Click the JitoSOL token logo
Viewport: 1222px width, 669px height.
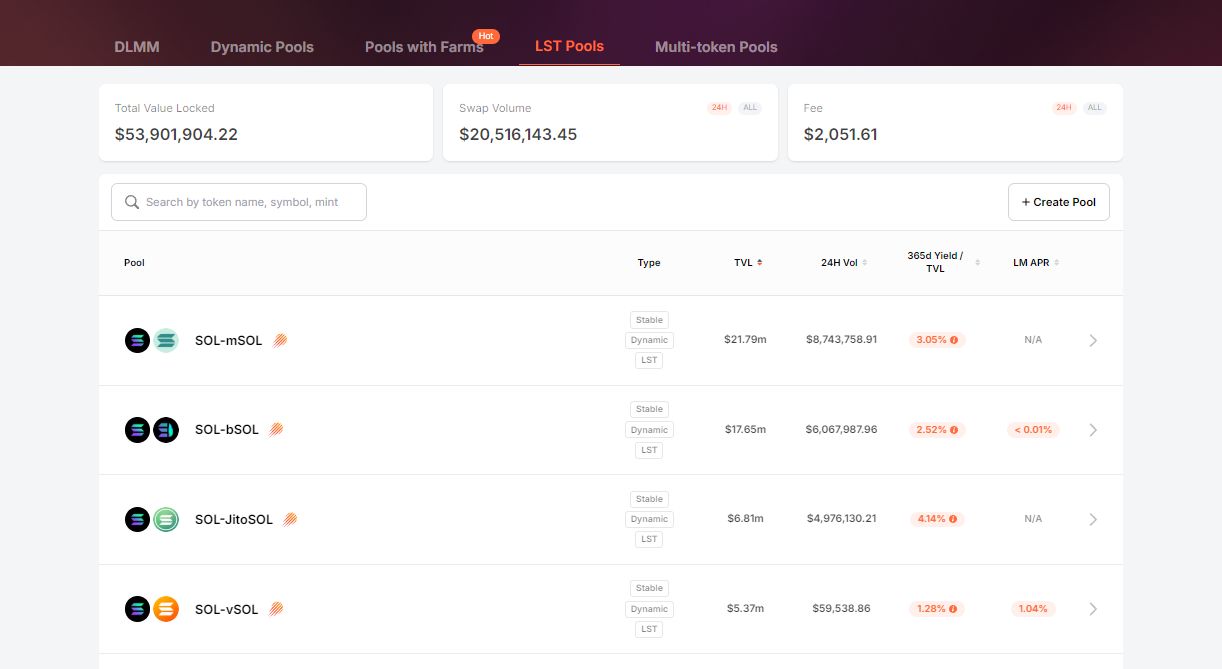(x=166, y=519)
